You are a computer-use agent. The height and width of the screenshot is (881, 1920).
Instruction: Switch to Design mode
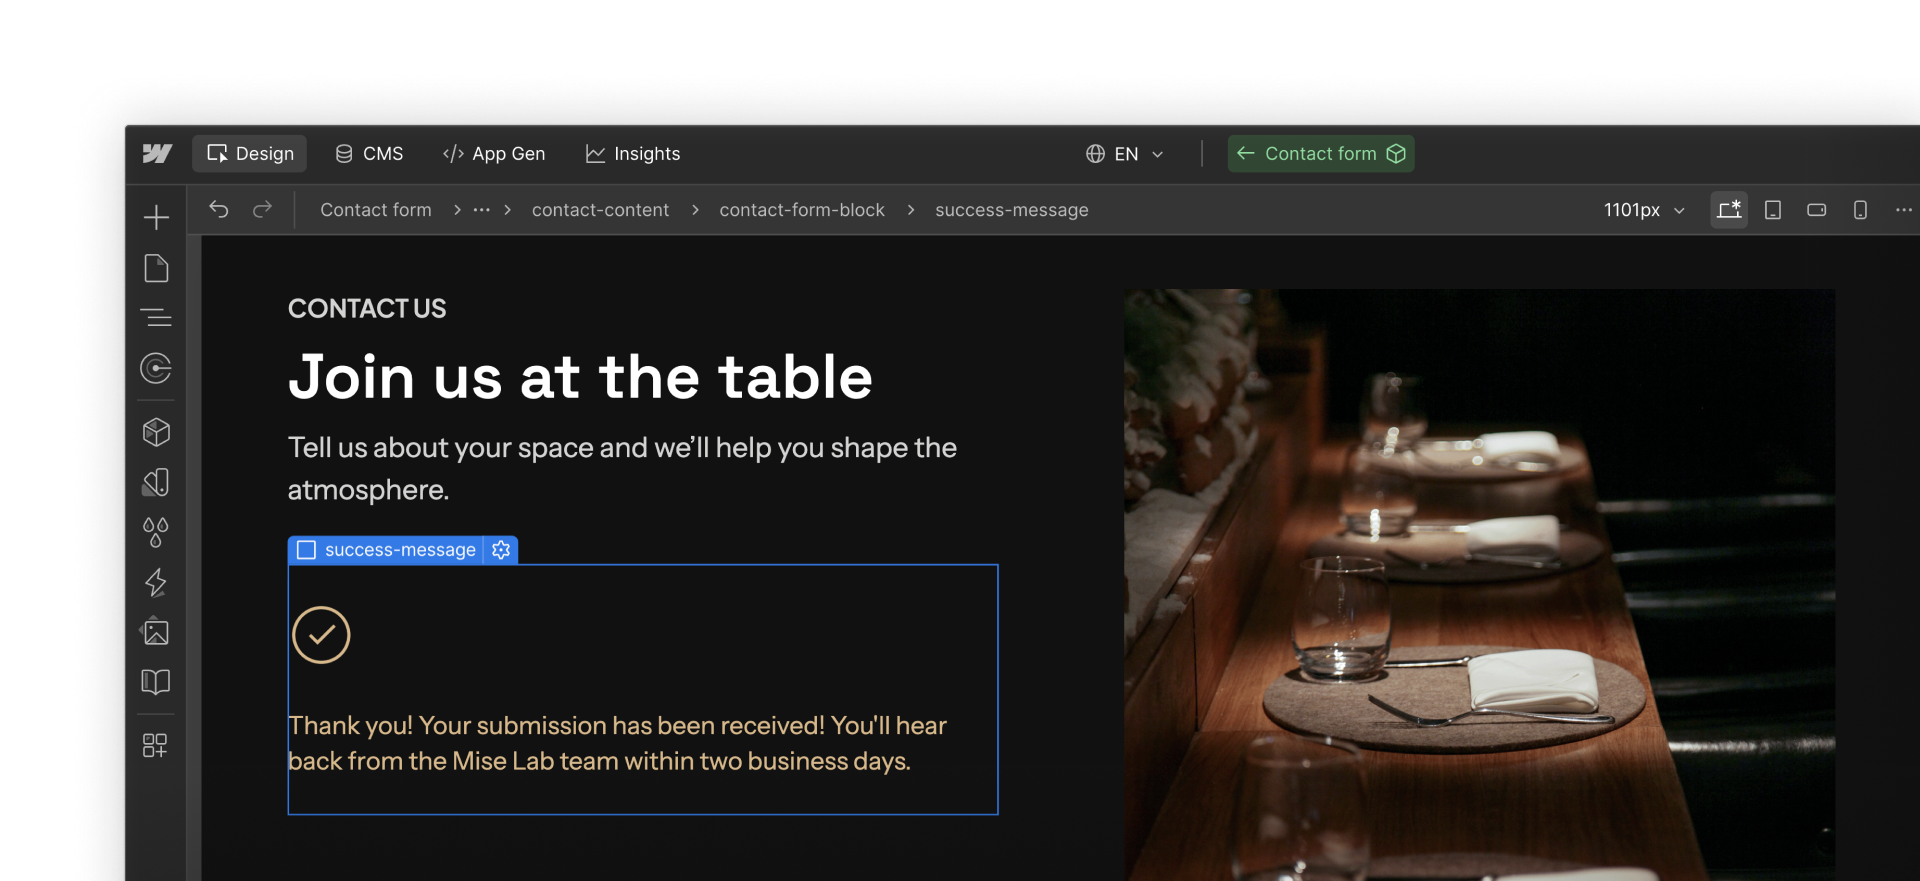(x=250, y=153)
